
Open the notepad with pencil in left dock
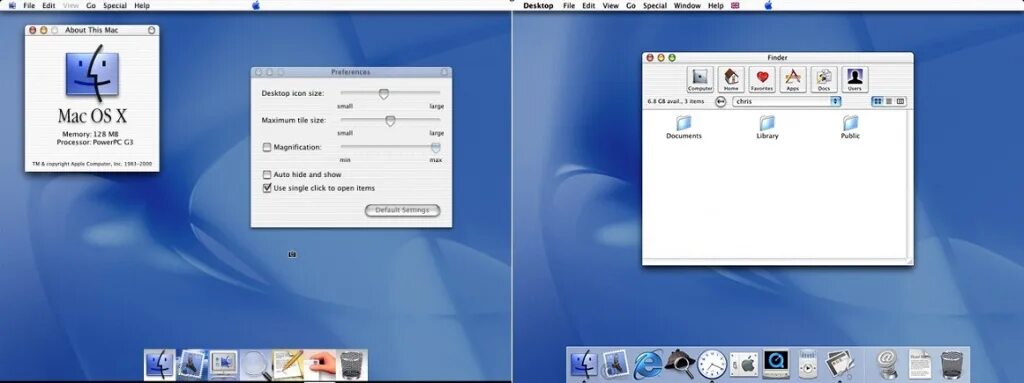pyautogui.click(x=287, y=365)
